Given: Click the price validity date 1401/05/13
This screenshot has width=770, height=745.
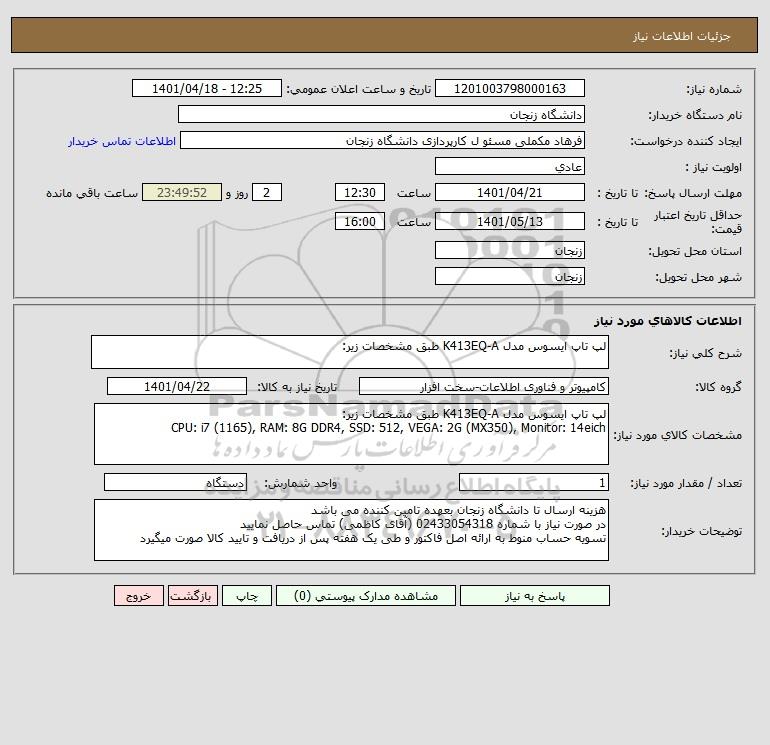Looking at the screenshot, I should tap(510, 221).
